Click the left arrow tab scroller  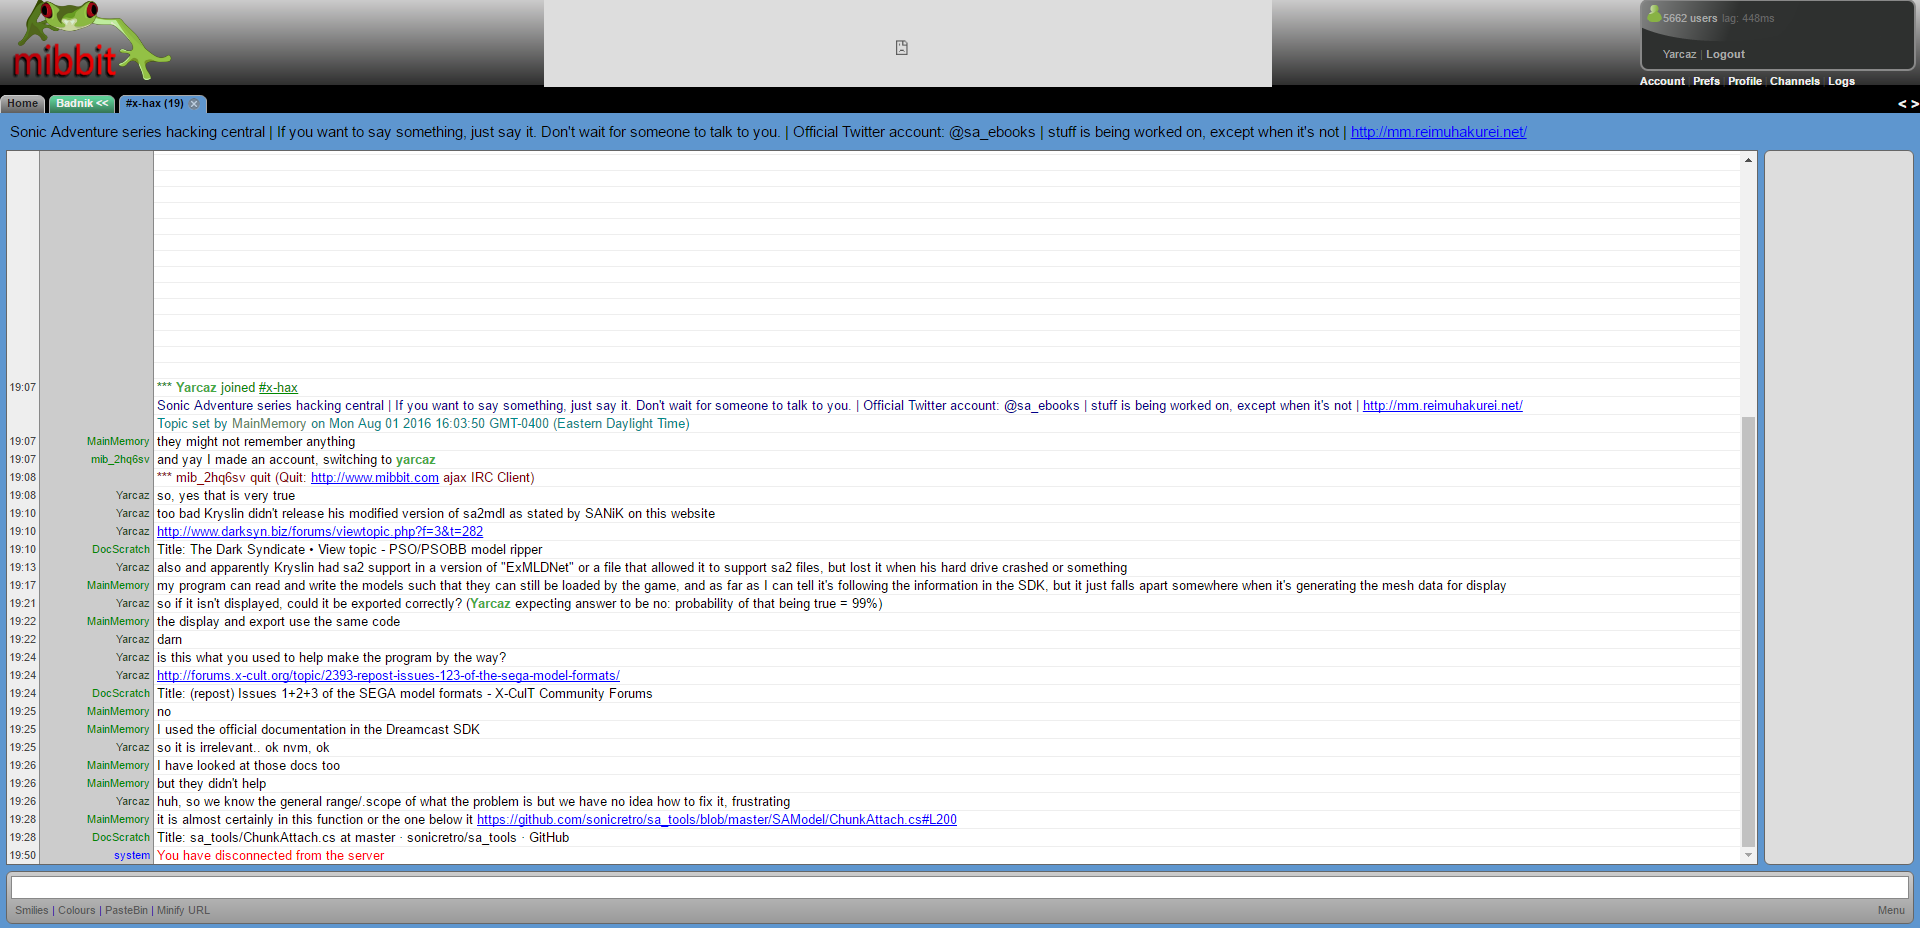tap(1902, 104)
